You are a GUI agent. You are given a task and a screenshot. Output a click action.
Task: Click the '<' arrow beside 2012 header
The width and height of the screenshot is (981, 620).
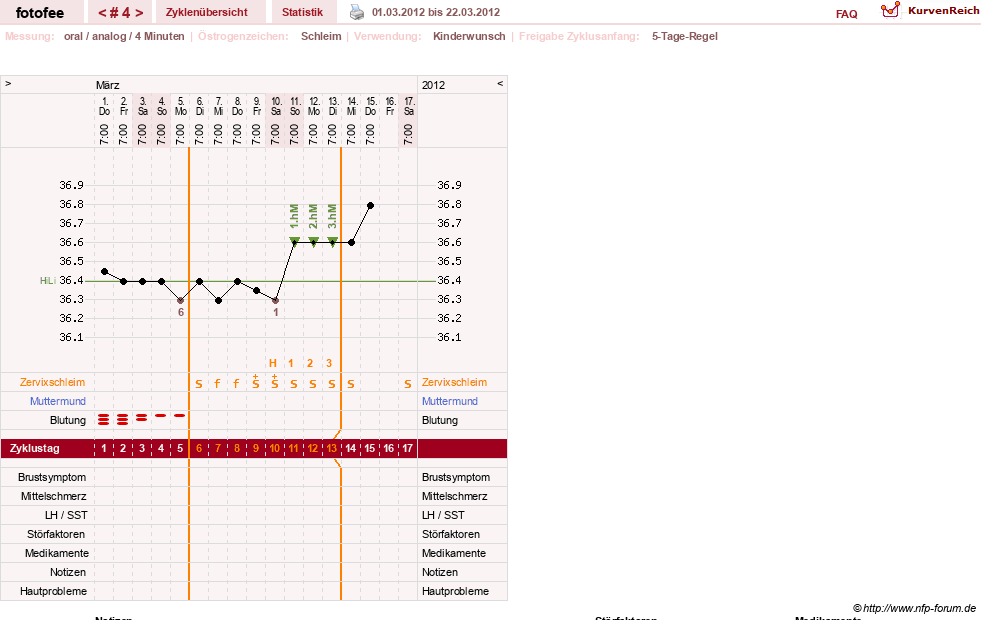500,83
